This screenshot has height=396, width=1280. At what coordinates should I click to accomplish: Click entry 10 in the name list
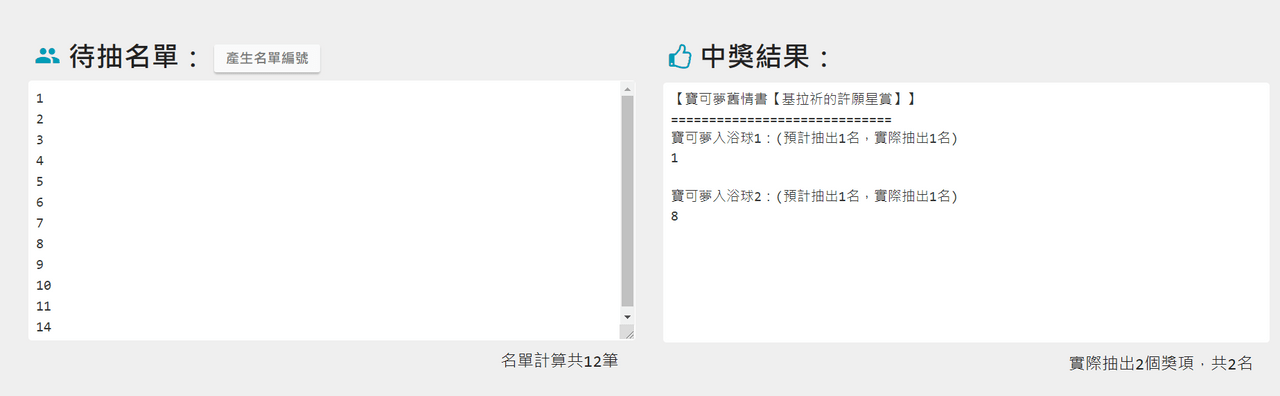43,286
